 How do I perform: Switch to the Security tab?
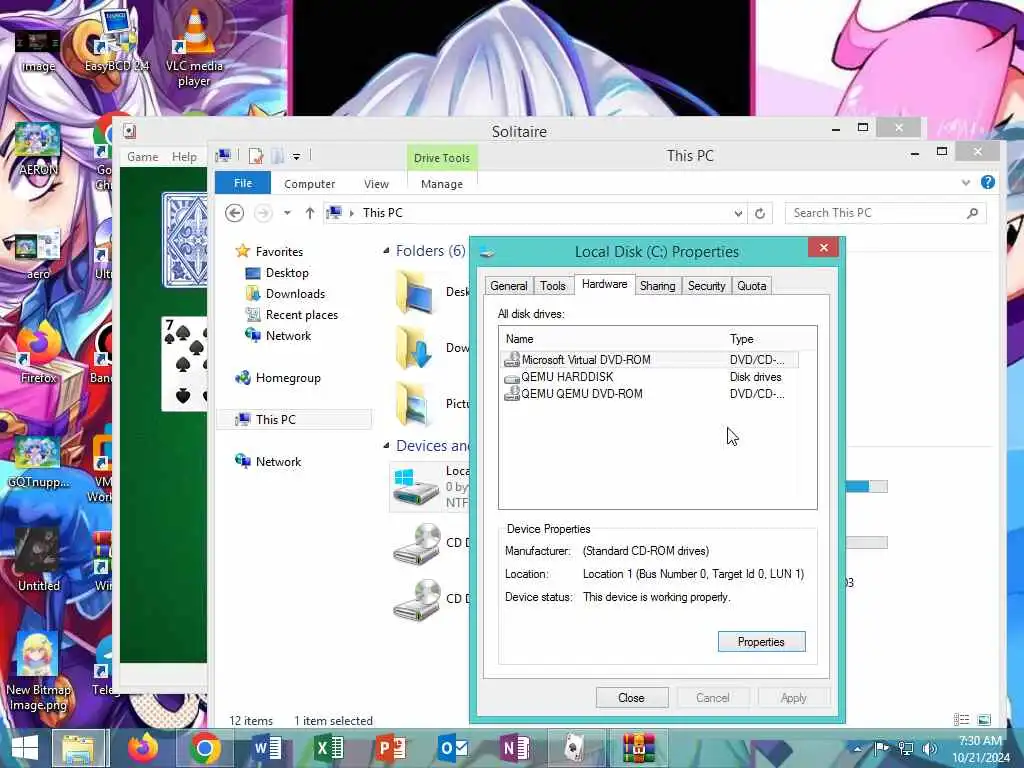707,285
